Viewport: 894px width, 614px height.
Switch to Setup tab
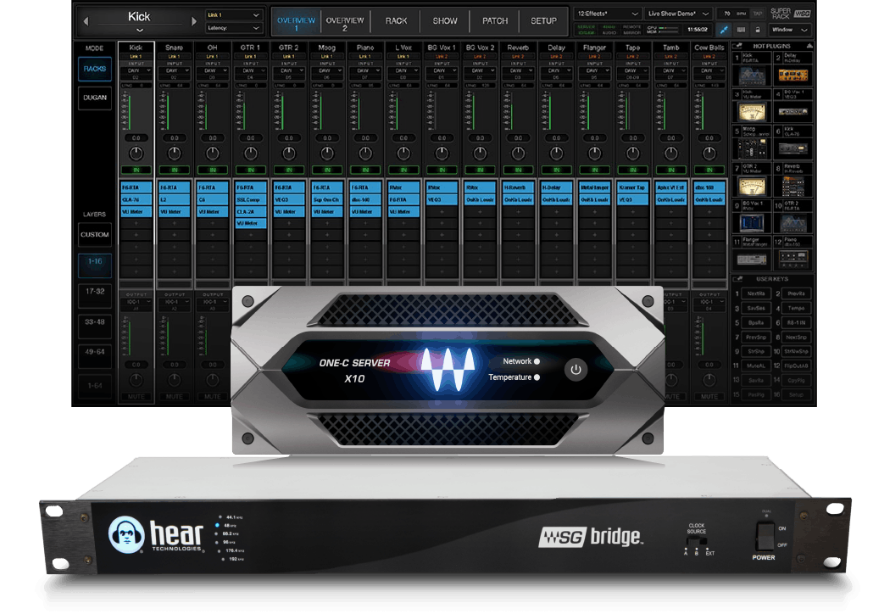(x=543, y=21)
